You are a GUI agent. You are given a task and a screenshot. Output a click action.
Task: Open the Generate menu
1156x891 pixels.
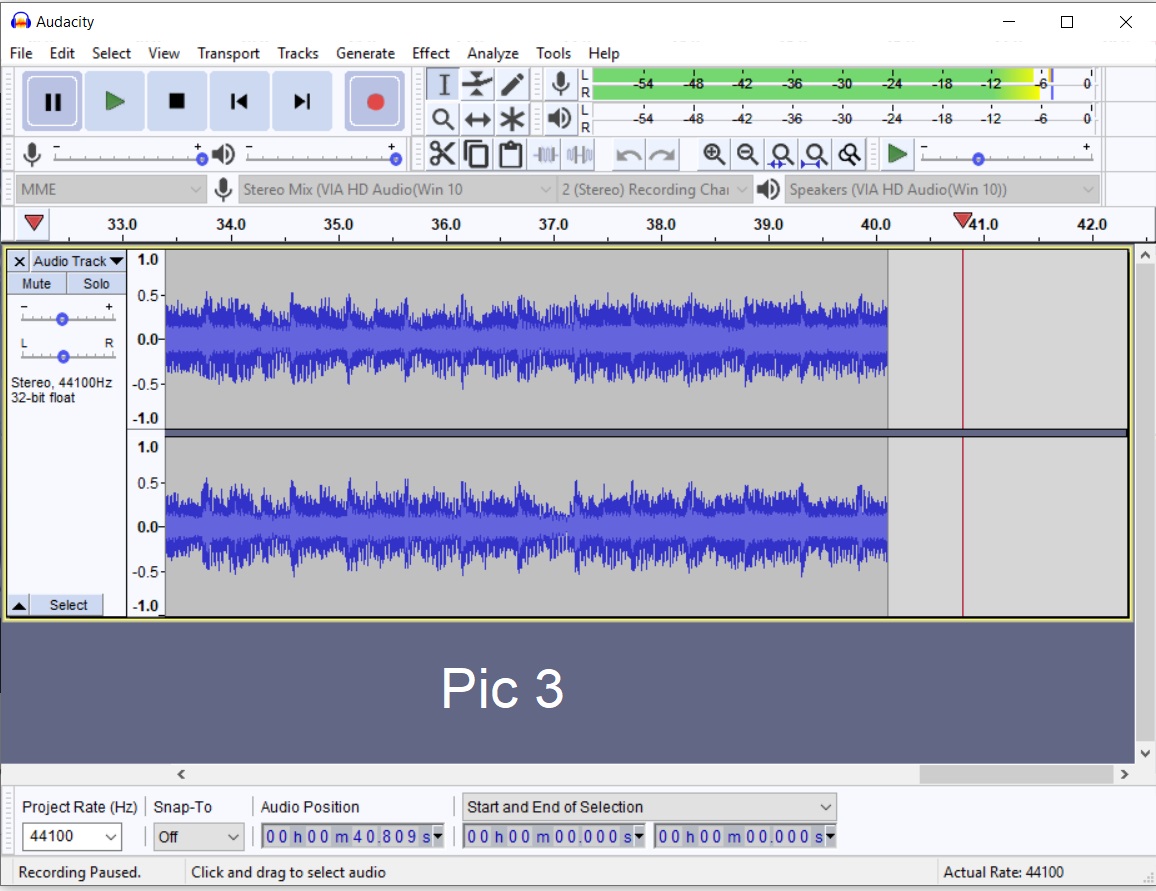point(365,53)
